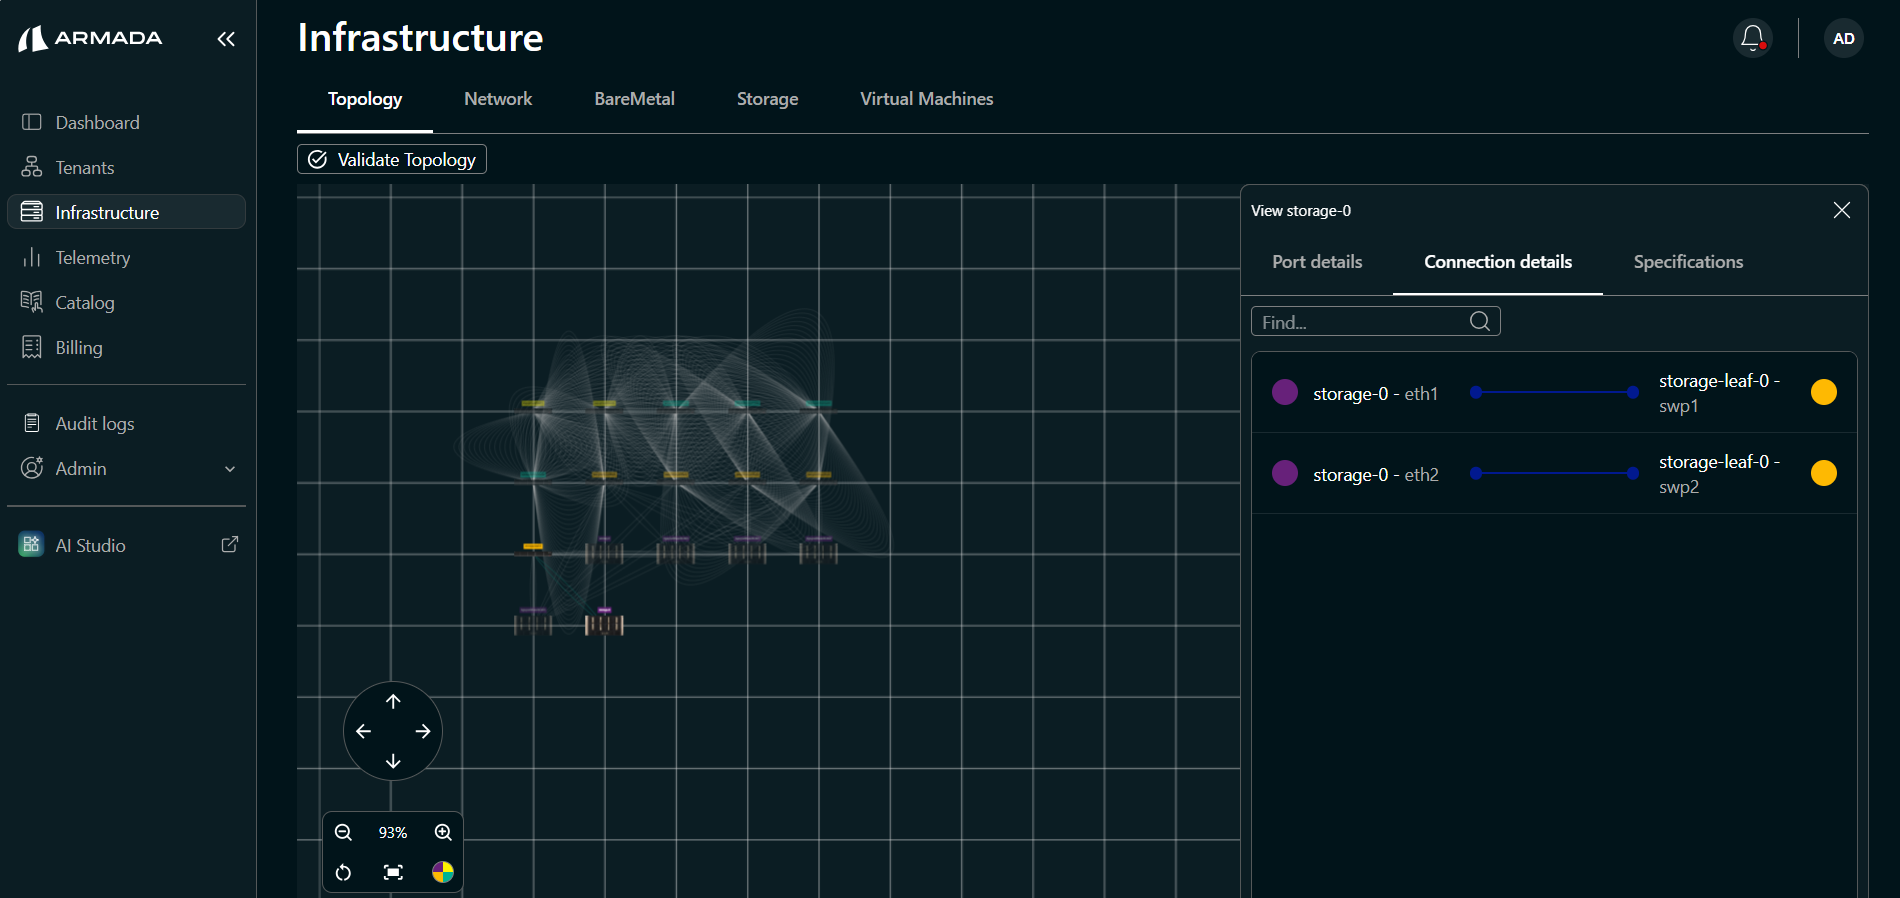Click the AI Studio external-link icon
The height and width of the screenshot is (898, 1900).
tap(229, 544)
